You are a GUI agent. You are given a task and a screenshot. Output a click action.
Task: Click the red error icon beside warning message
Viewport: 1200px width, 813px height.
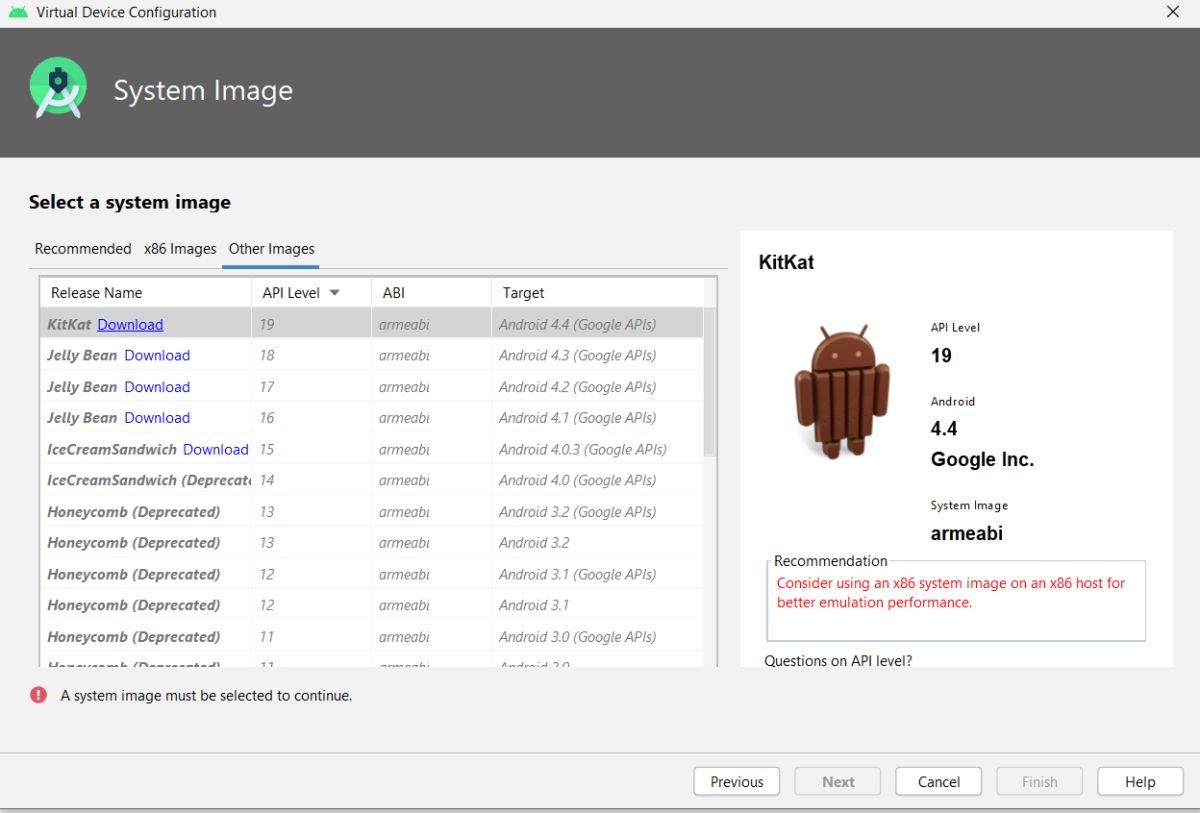38,695
